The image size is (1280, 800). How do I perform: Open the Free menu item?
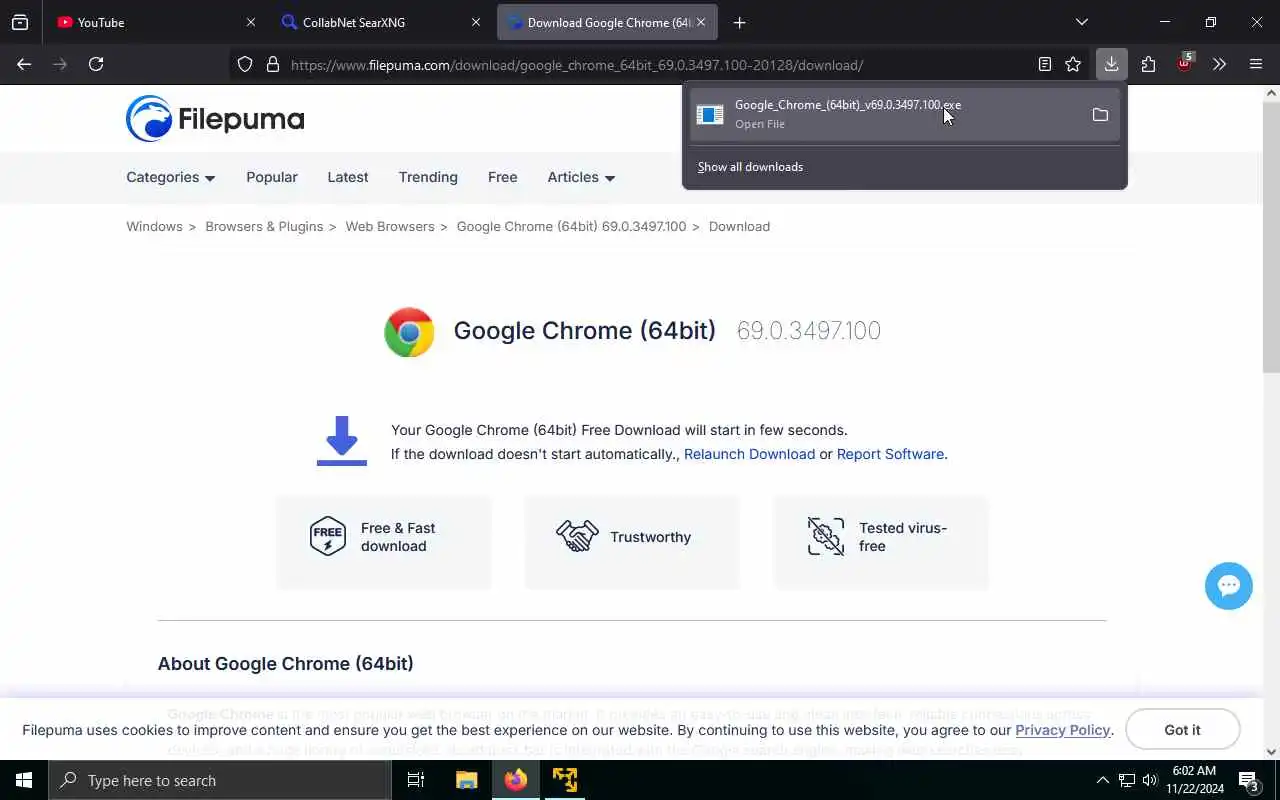click(x=502, y=177)
